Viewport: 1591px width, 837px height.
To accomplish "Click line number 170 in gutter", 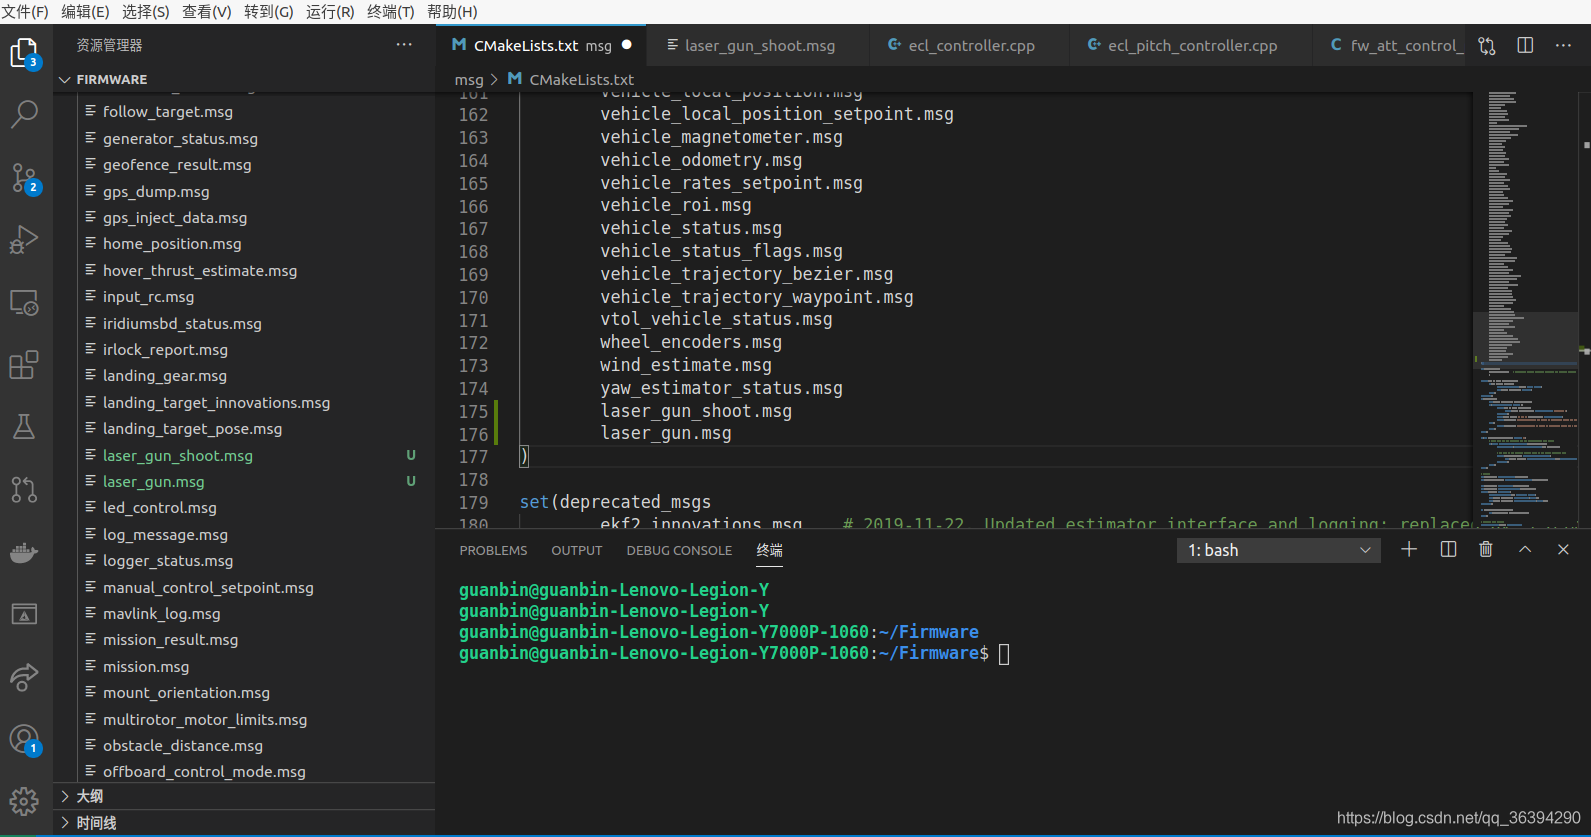I will 473,298.
